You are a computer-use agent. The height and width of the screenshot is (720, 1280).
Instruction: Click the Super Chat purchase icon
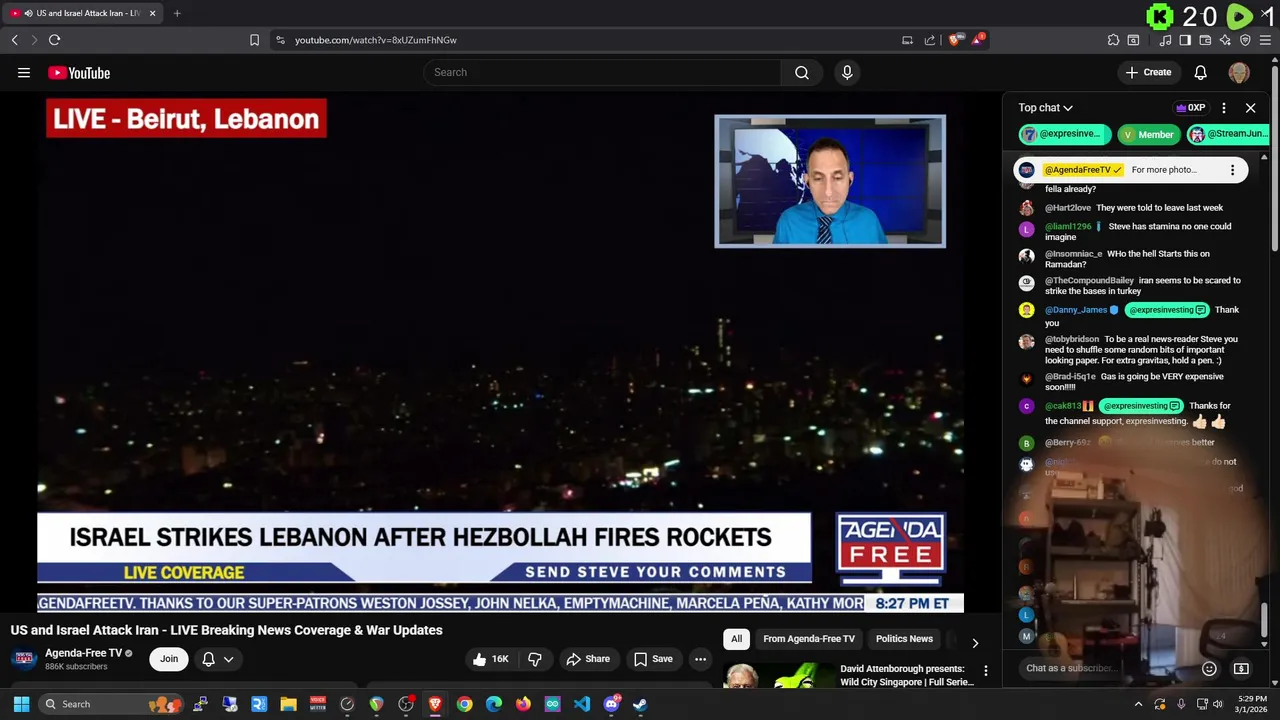(x=1241, y=668)
